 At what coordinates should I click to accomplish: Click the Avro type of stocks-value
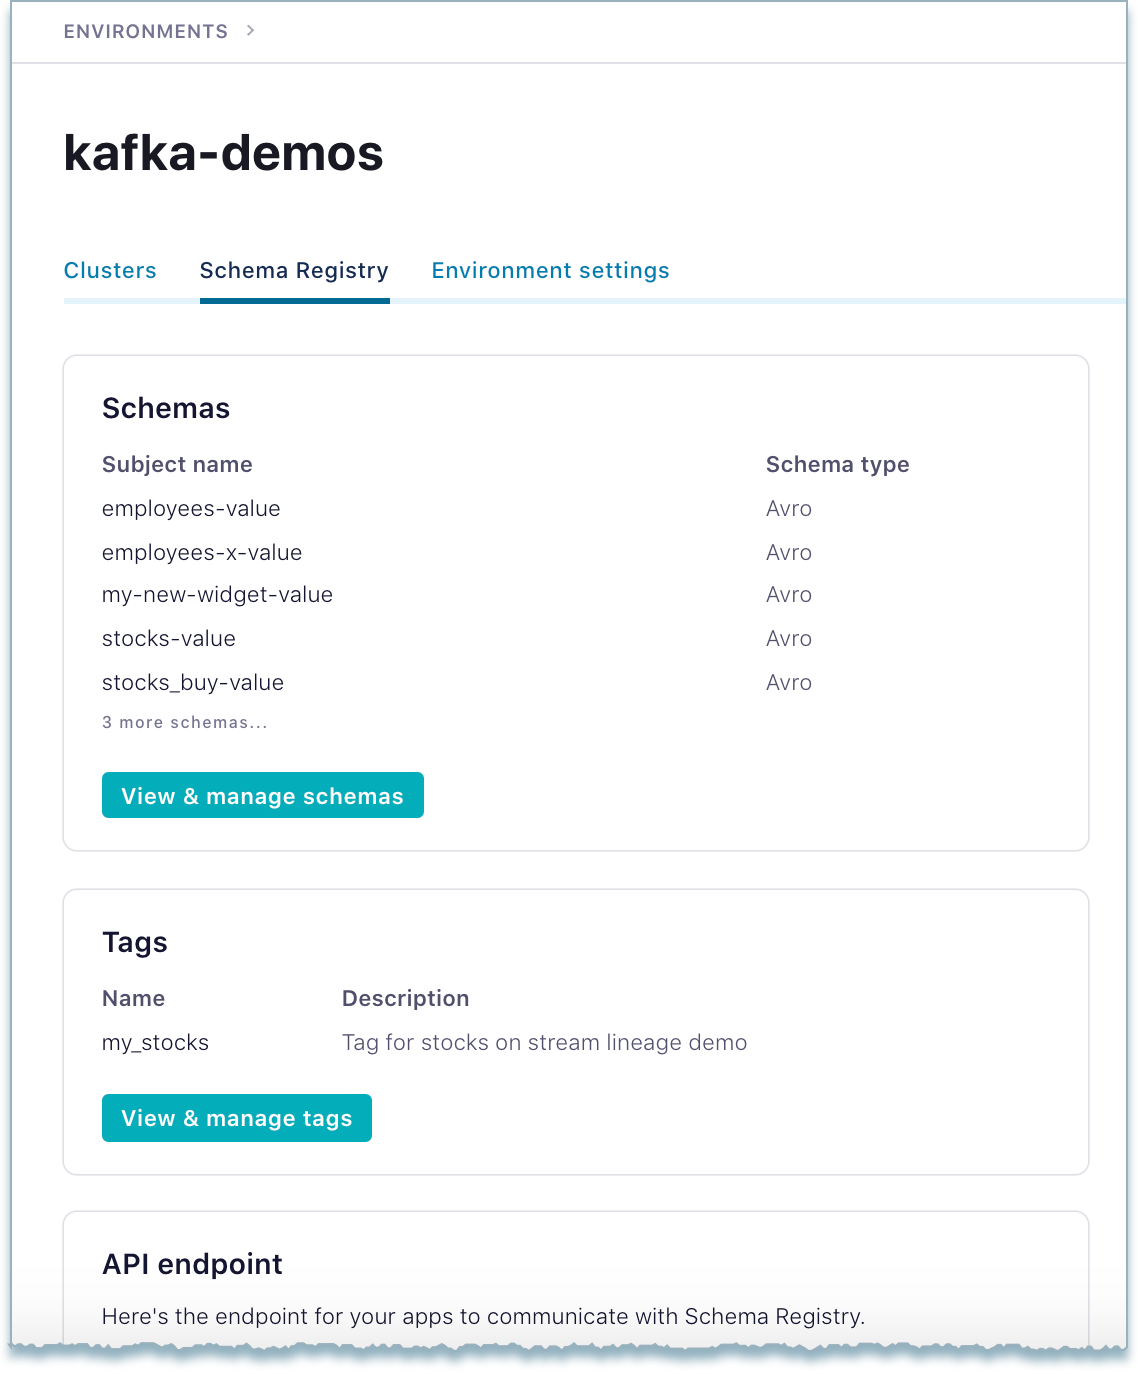coord(789,638)
